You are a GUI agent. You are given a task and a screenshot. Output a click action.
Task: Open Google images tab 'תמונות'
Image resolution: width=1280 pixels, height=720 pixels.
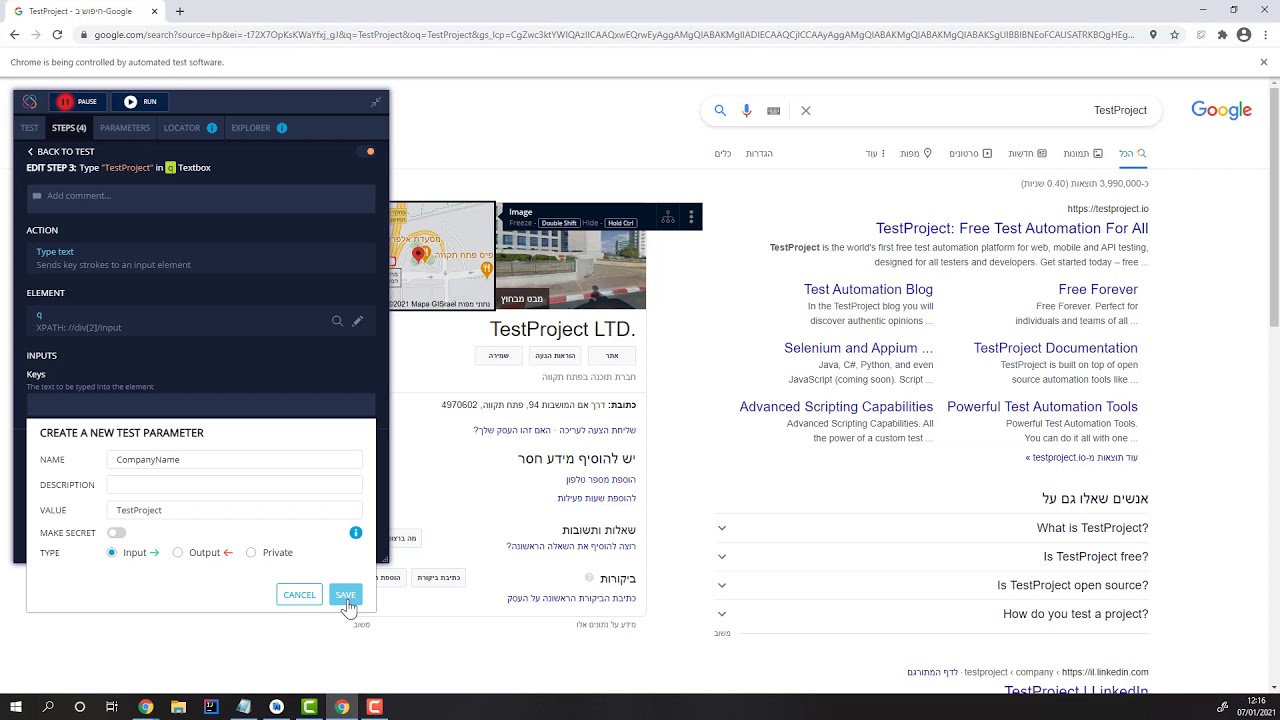[1083, 154]
